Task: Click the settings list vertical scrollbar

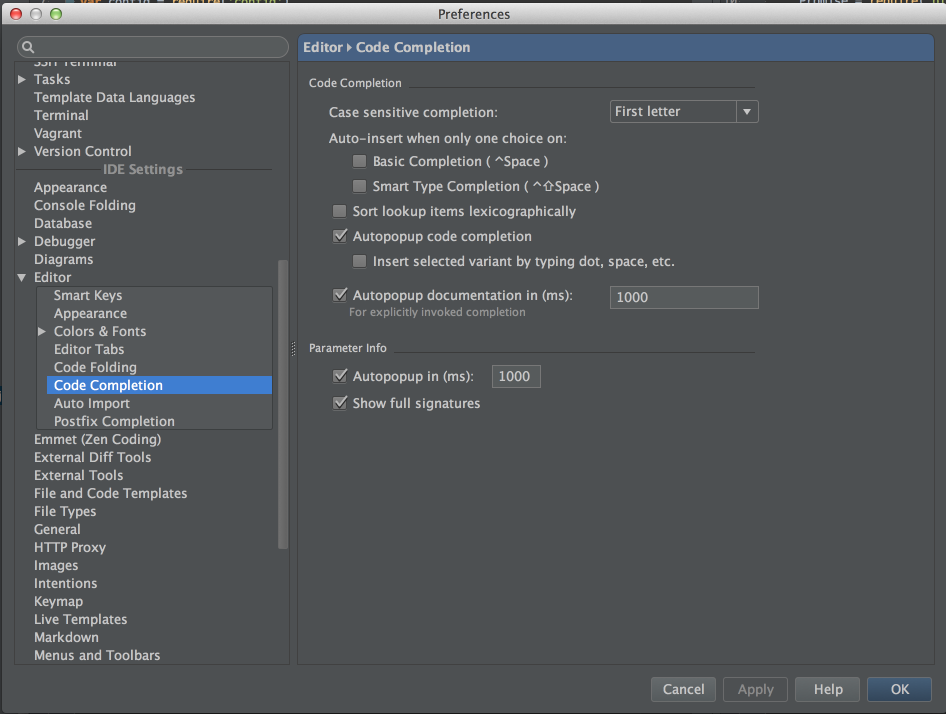Action: pyautogui.click(x=283, y=400)
